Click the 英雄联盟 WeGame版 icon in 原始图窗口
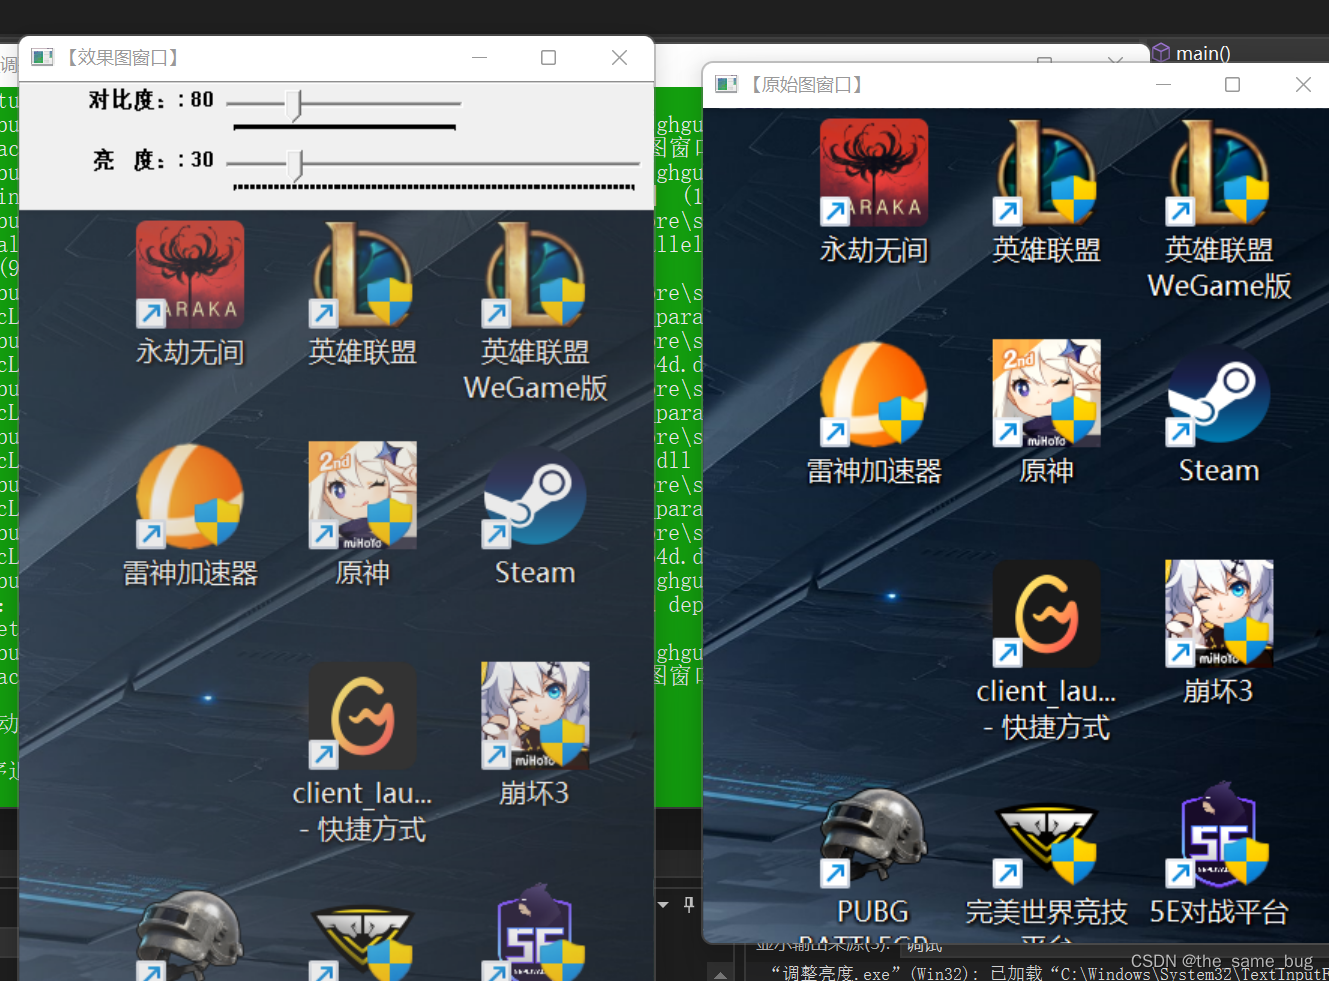Viewport: 1329px width, 981px height. 1219,173
